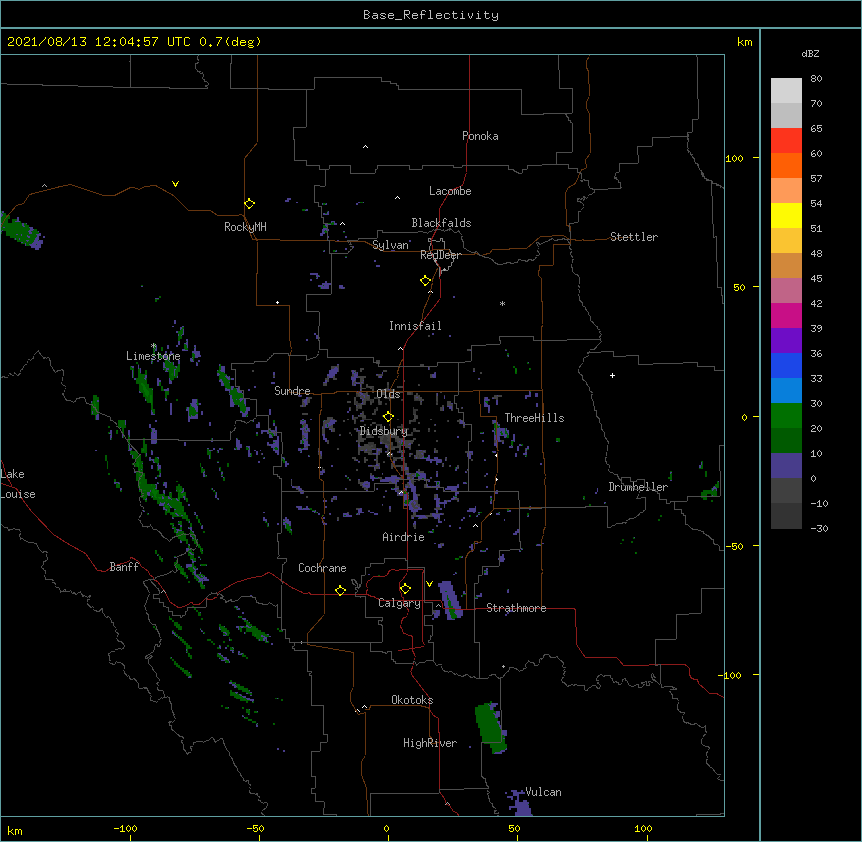The height and width of the screenshot is (842, 862).
Task: Click the Calgary city label
Action: [399, 603]
